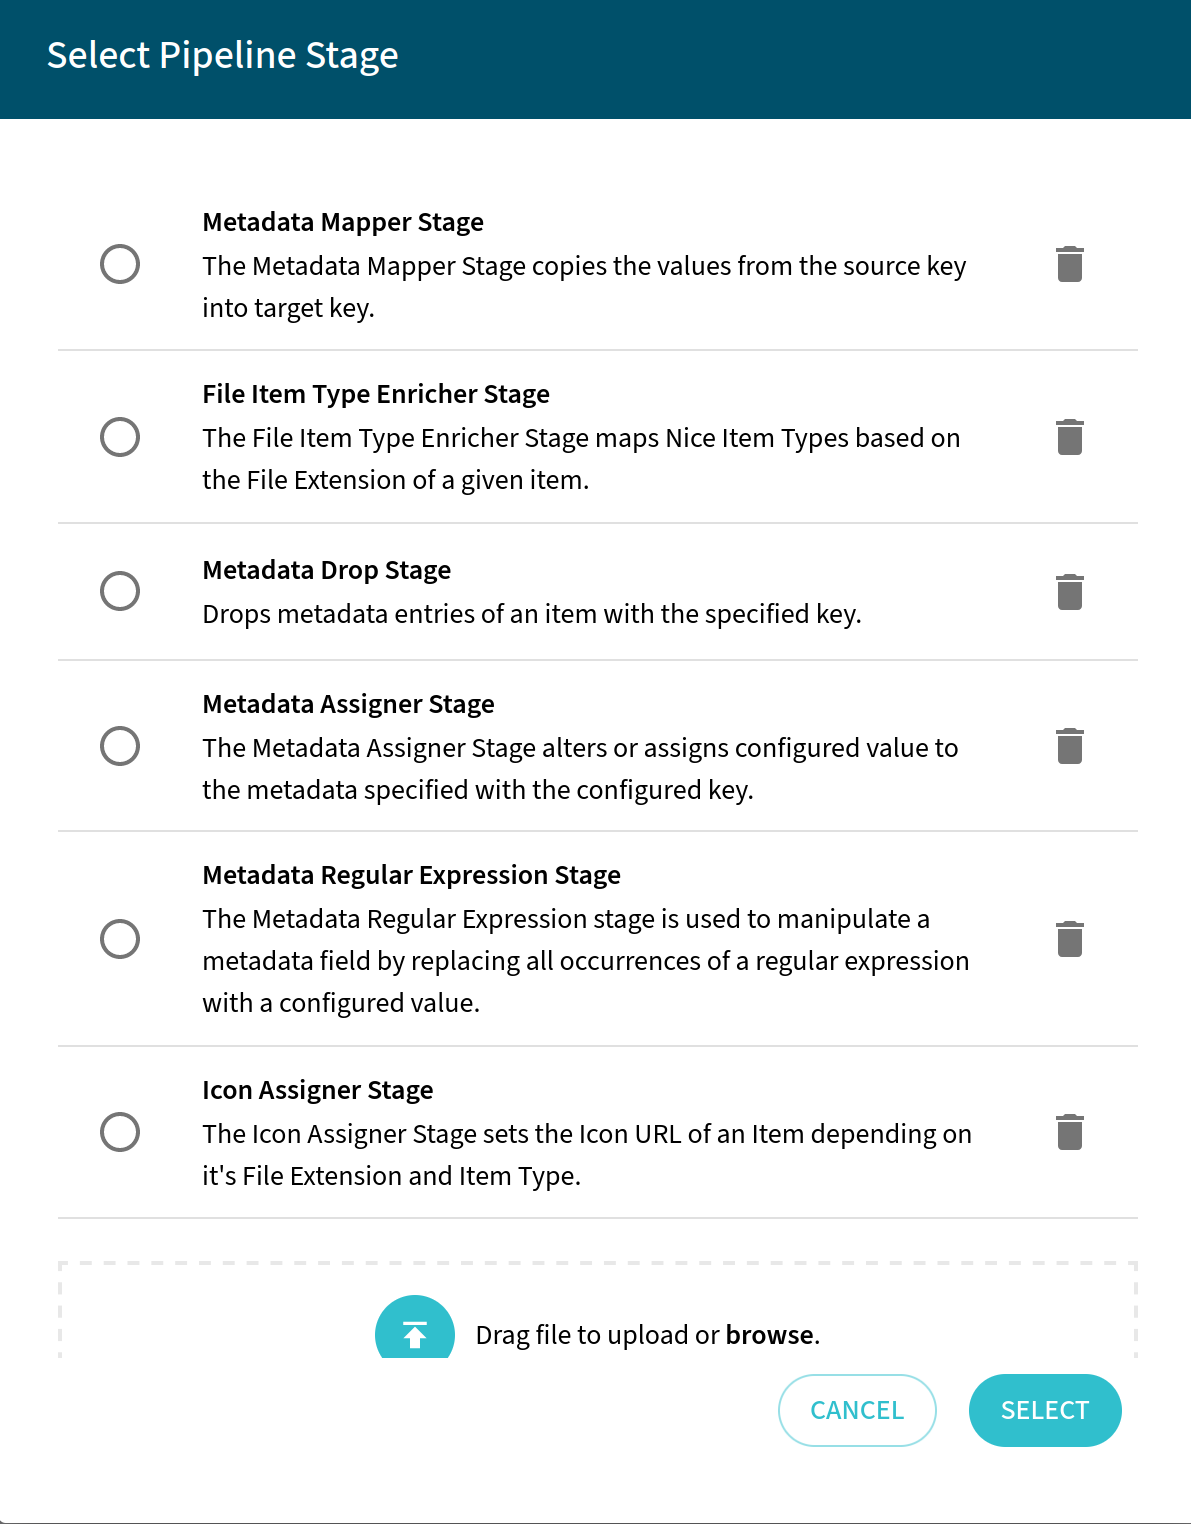
Task: Select the Metadata Mapper Stage radio button
Action: (x=119, y=265)
